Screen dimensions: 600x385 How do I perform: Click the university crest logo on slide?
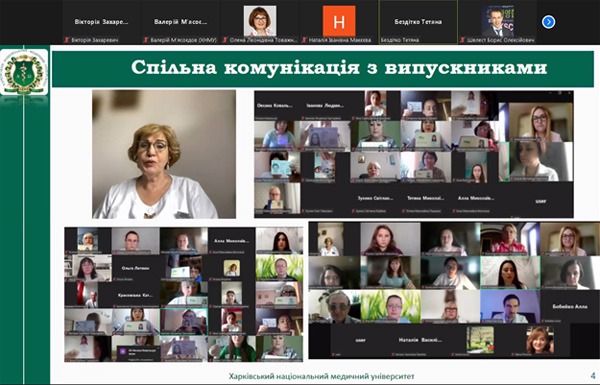[x=24, y=72]
